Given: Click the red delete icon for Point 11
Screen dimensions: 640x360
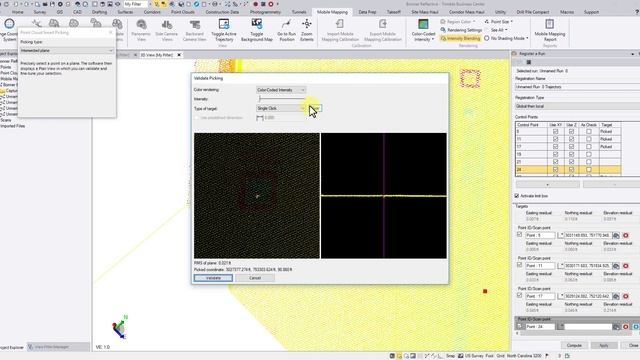Looking at the screenshot, I should point(626,266).
